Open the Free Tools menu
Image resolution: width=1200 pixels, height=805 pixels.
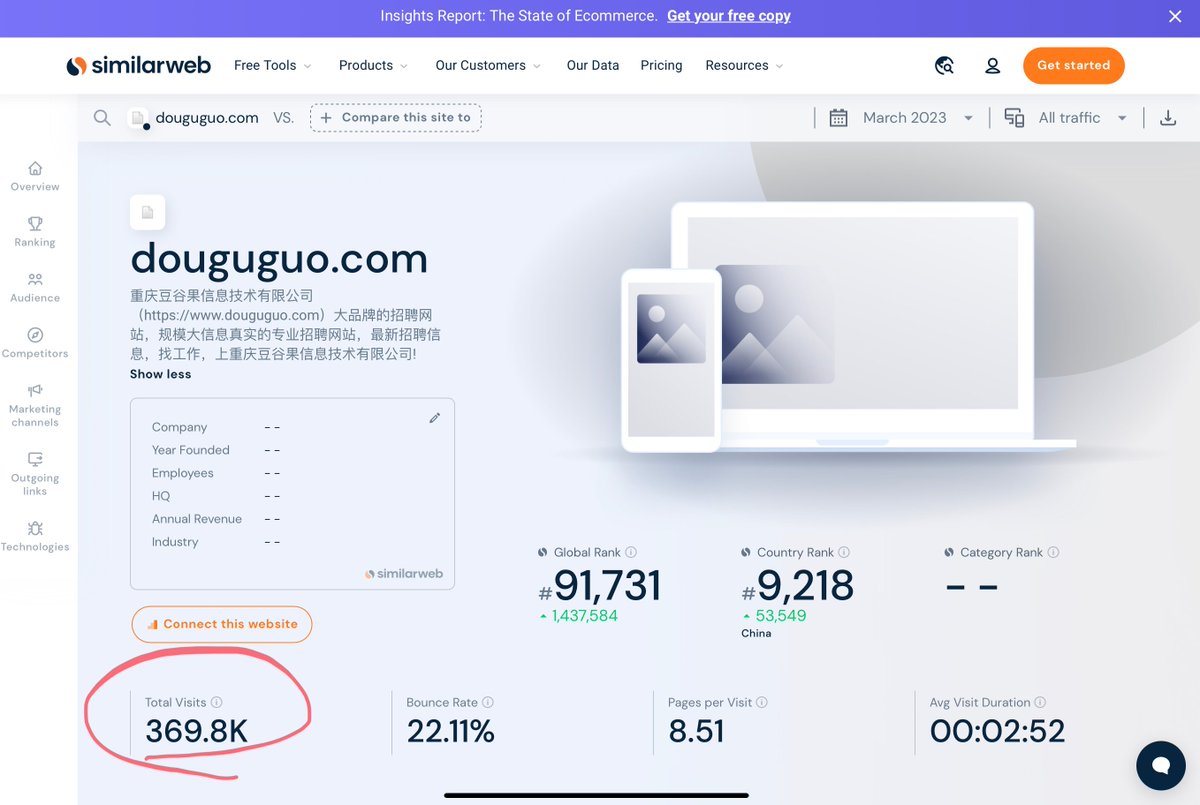[273, 66]
